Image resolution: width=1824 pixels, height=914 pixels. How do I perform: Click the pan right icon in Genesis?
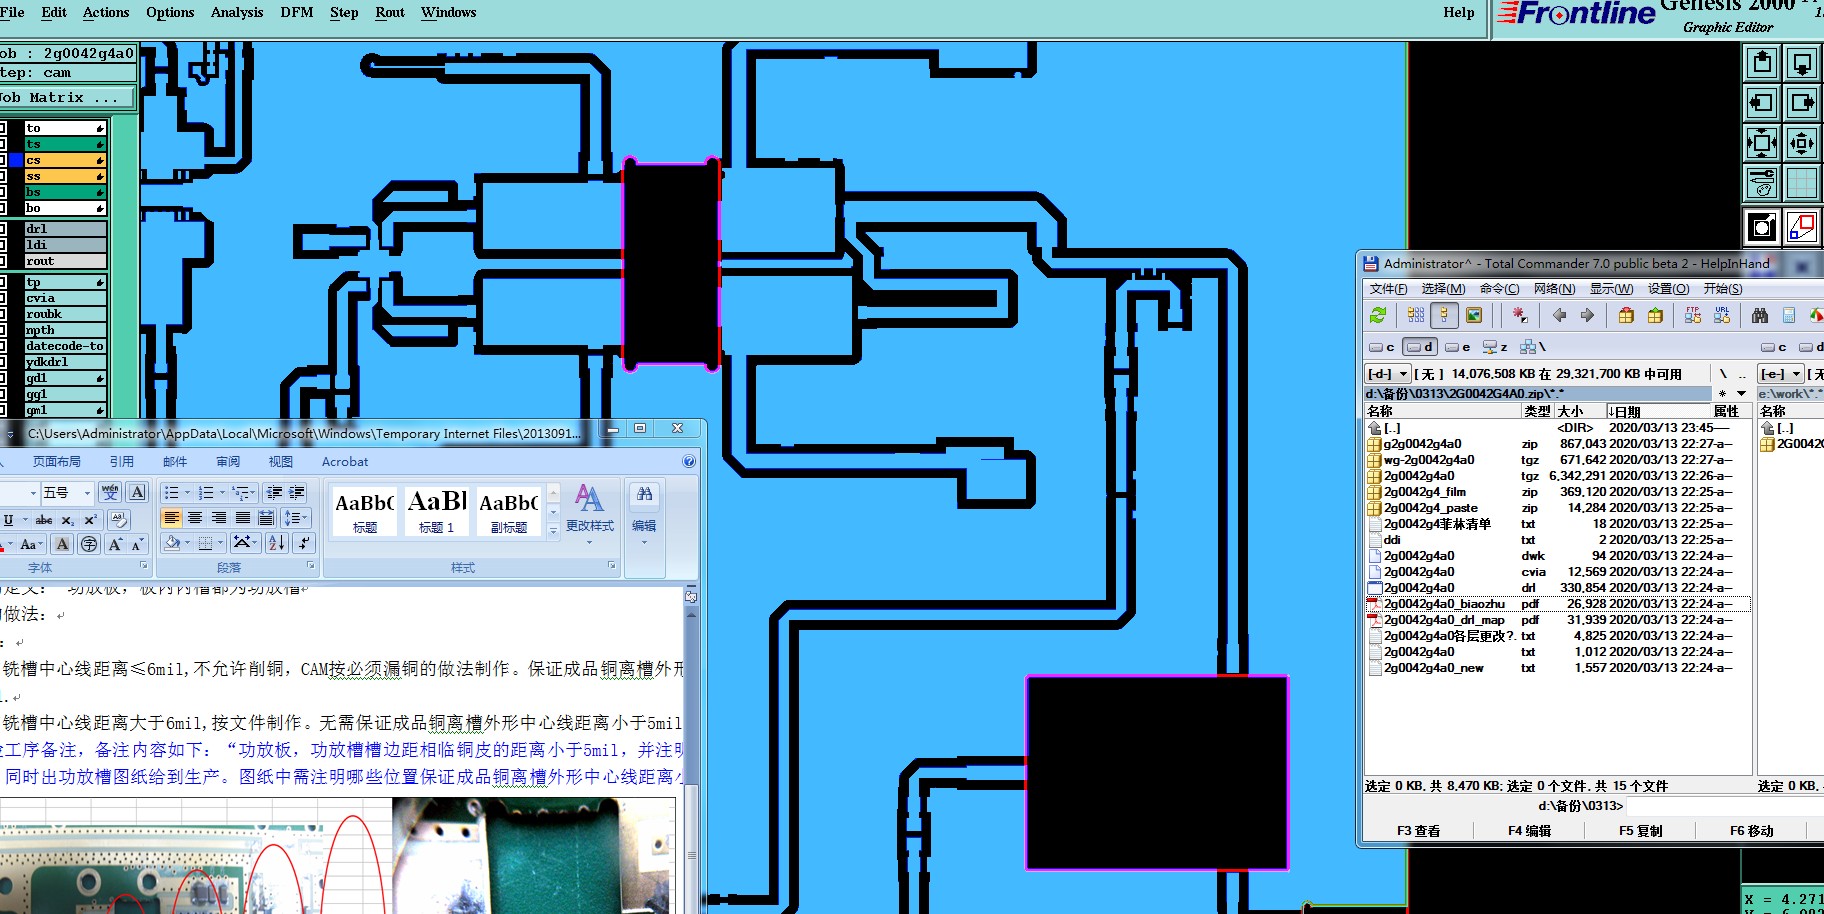coord(1801,102)
